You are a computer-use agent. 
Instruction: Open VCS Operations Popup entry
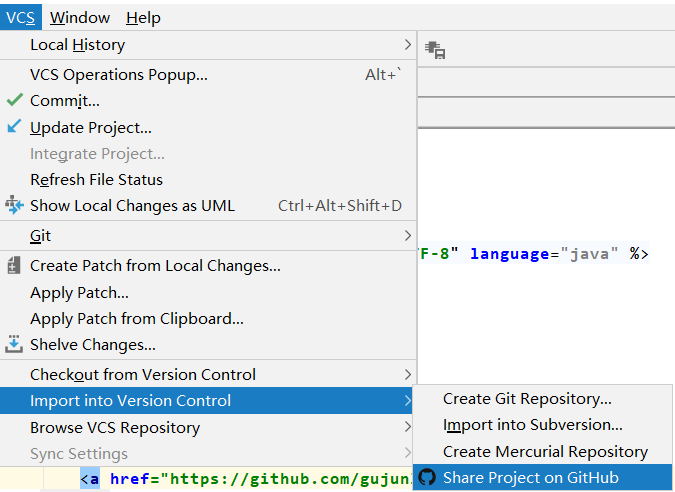tap(119, 74)
